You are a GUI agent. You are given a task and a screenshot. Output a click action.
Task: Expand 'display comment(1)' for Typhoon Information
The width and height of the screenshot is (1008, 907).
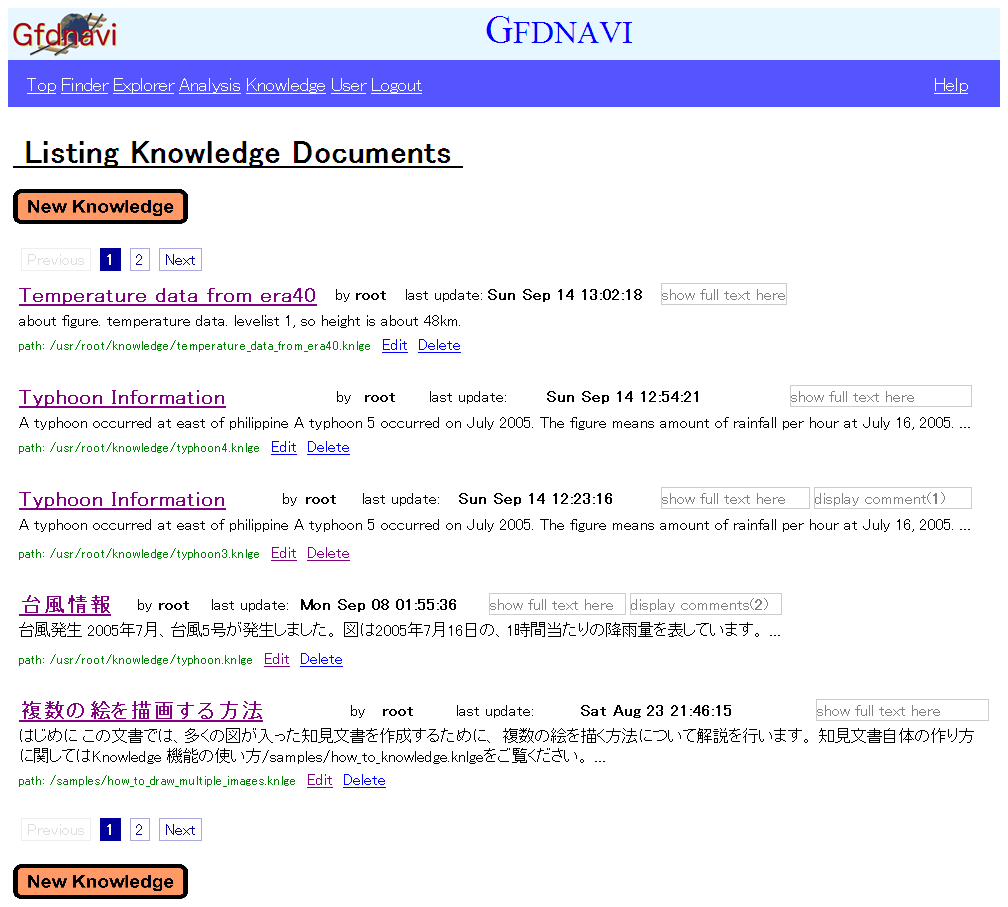[892, 499]
